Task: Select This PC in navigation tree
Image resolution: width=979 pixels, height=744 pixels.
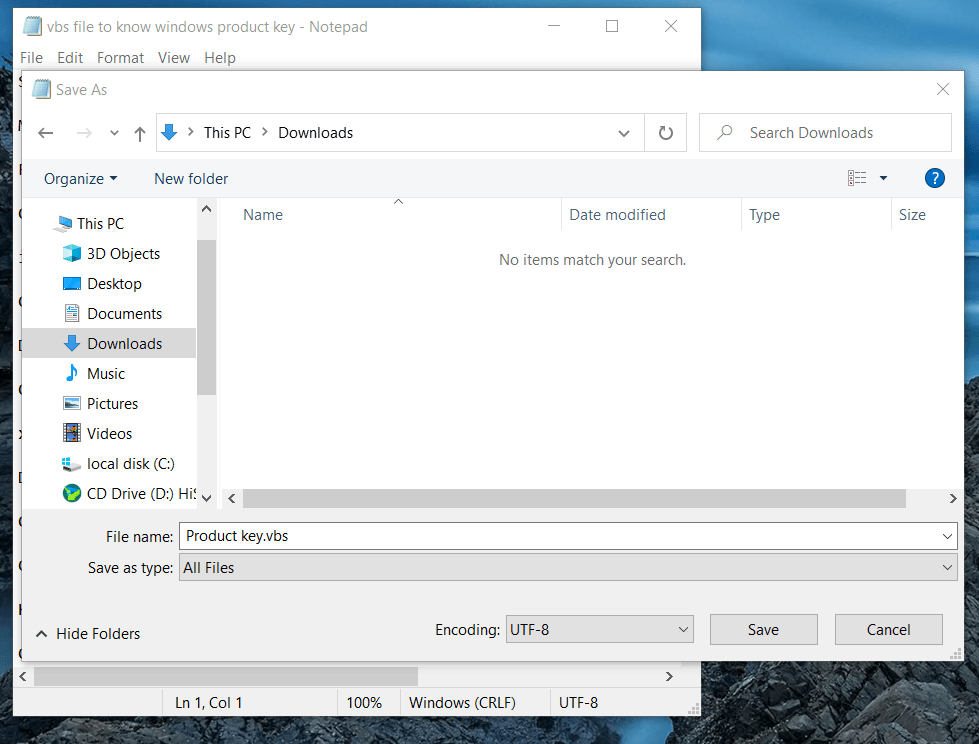Action: point(101,223)
